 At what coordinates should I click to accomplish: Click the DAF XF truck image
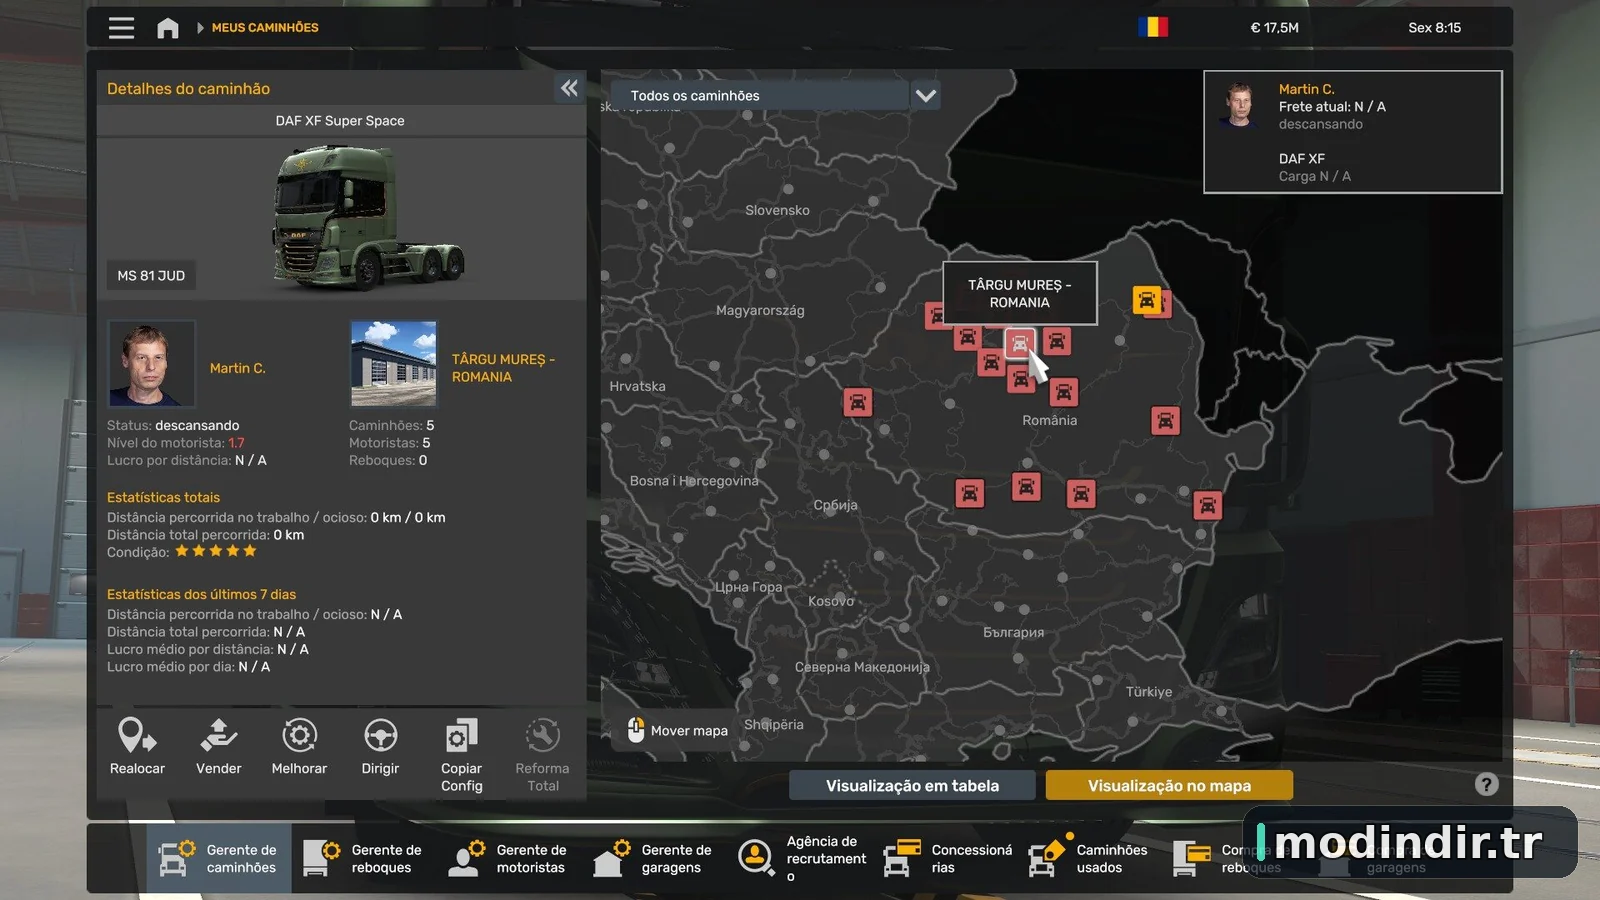tap(368, 218)
